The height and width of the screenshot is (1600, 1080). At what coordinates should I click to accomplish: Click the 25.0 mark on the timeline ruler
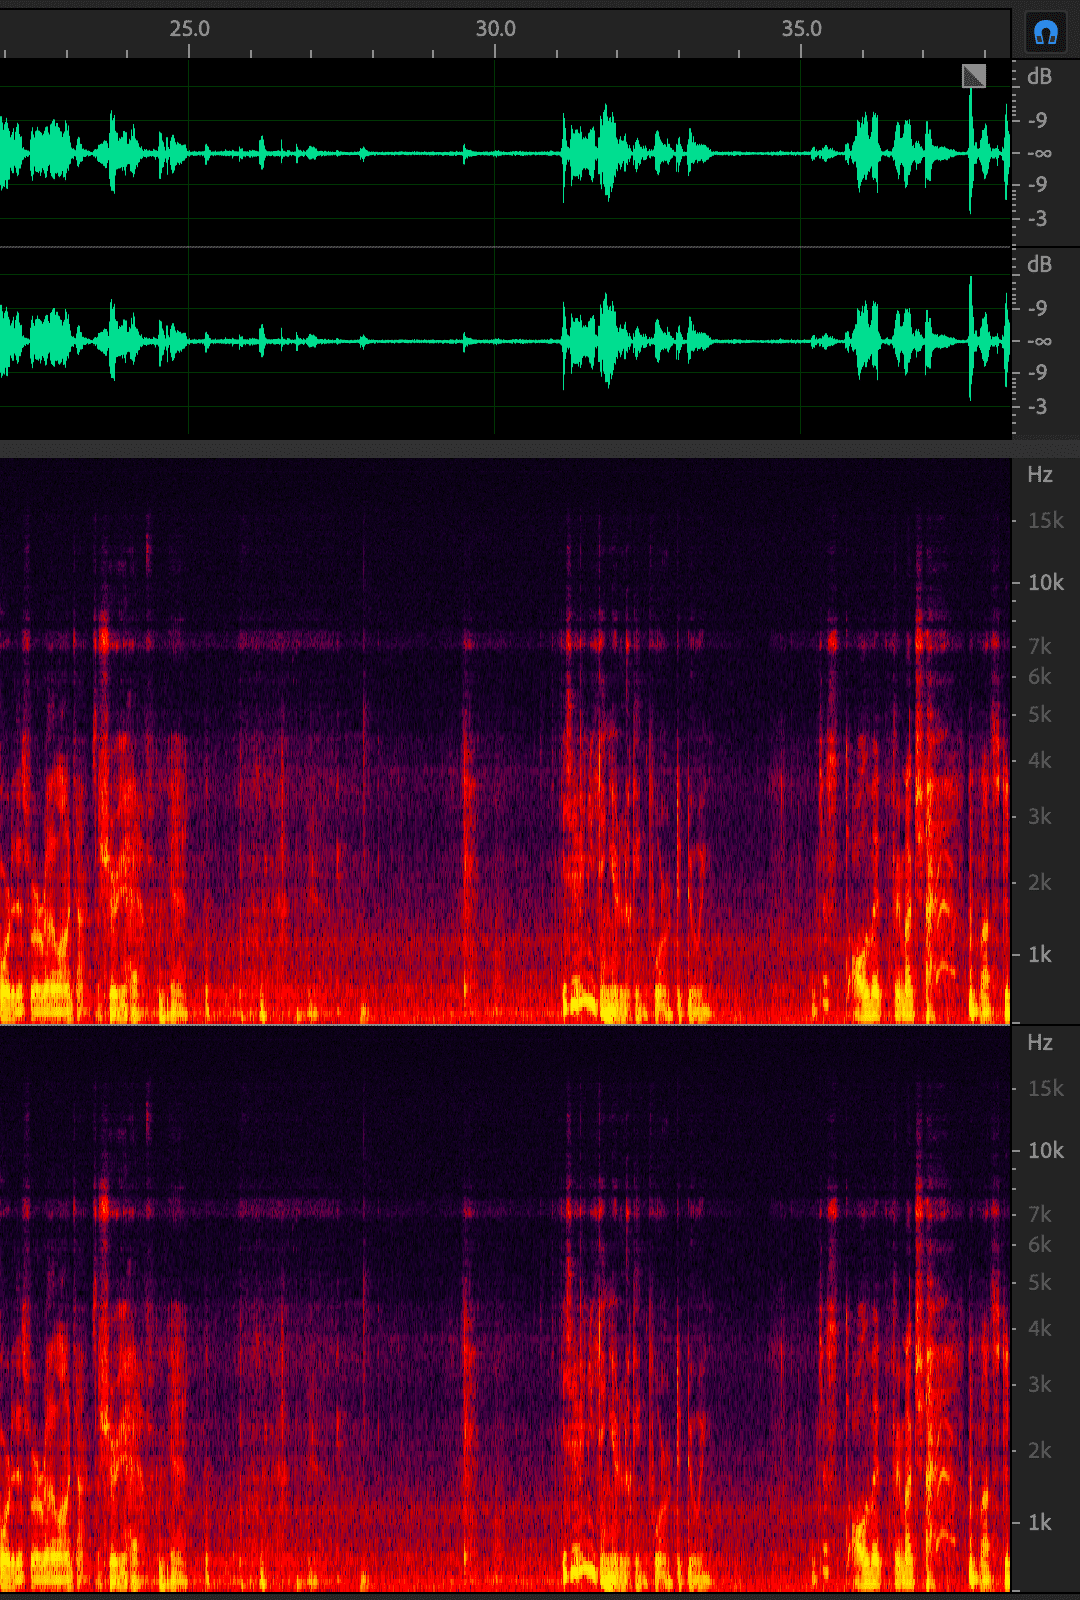coord(189,29)
